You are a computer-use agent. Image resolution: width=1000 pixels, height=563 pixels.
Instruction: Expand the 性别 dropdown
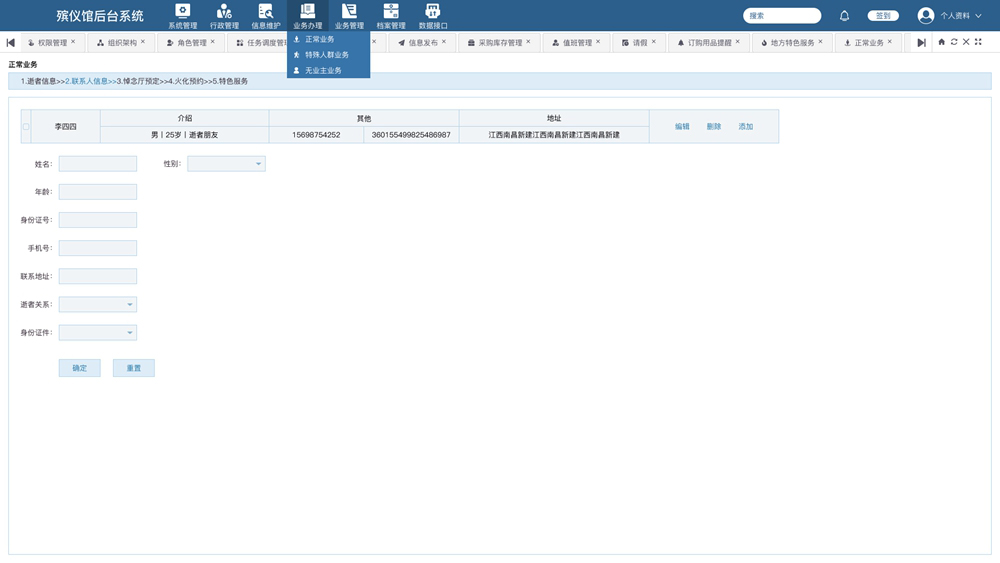coord(227,164)
